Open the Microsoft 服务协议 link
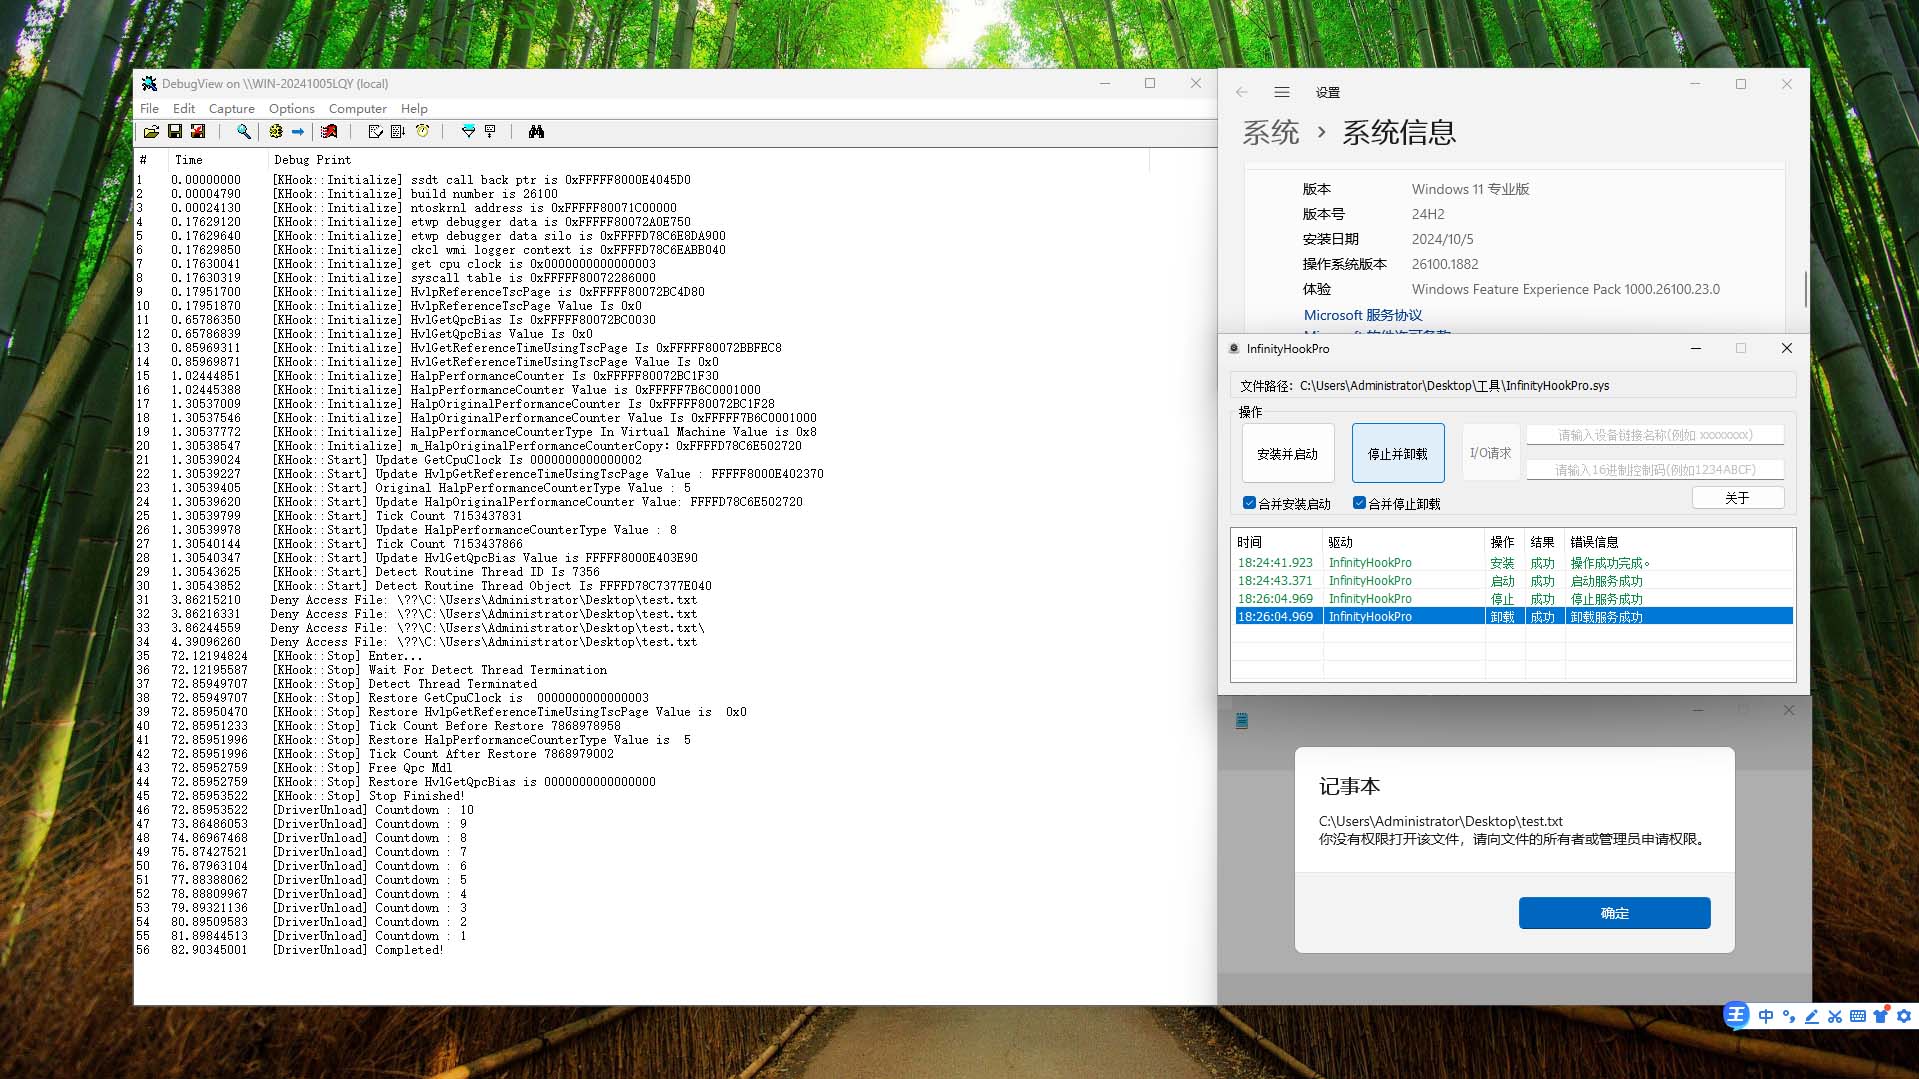The height and width of the screenshot is (1079, 1919). click(1362, 315)
